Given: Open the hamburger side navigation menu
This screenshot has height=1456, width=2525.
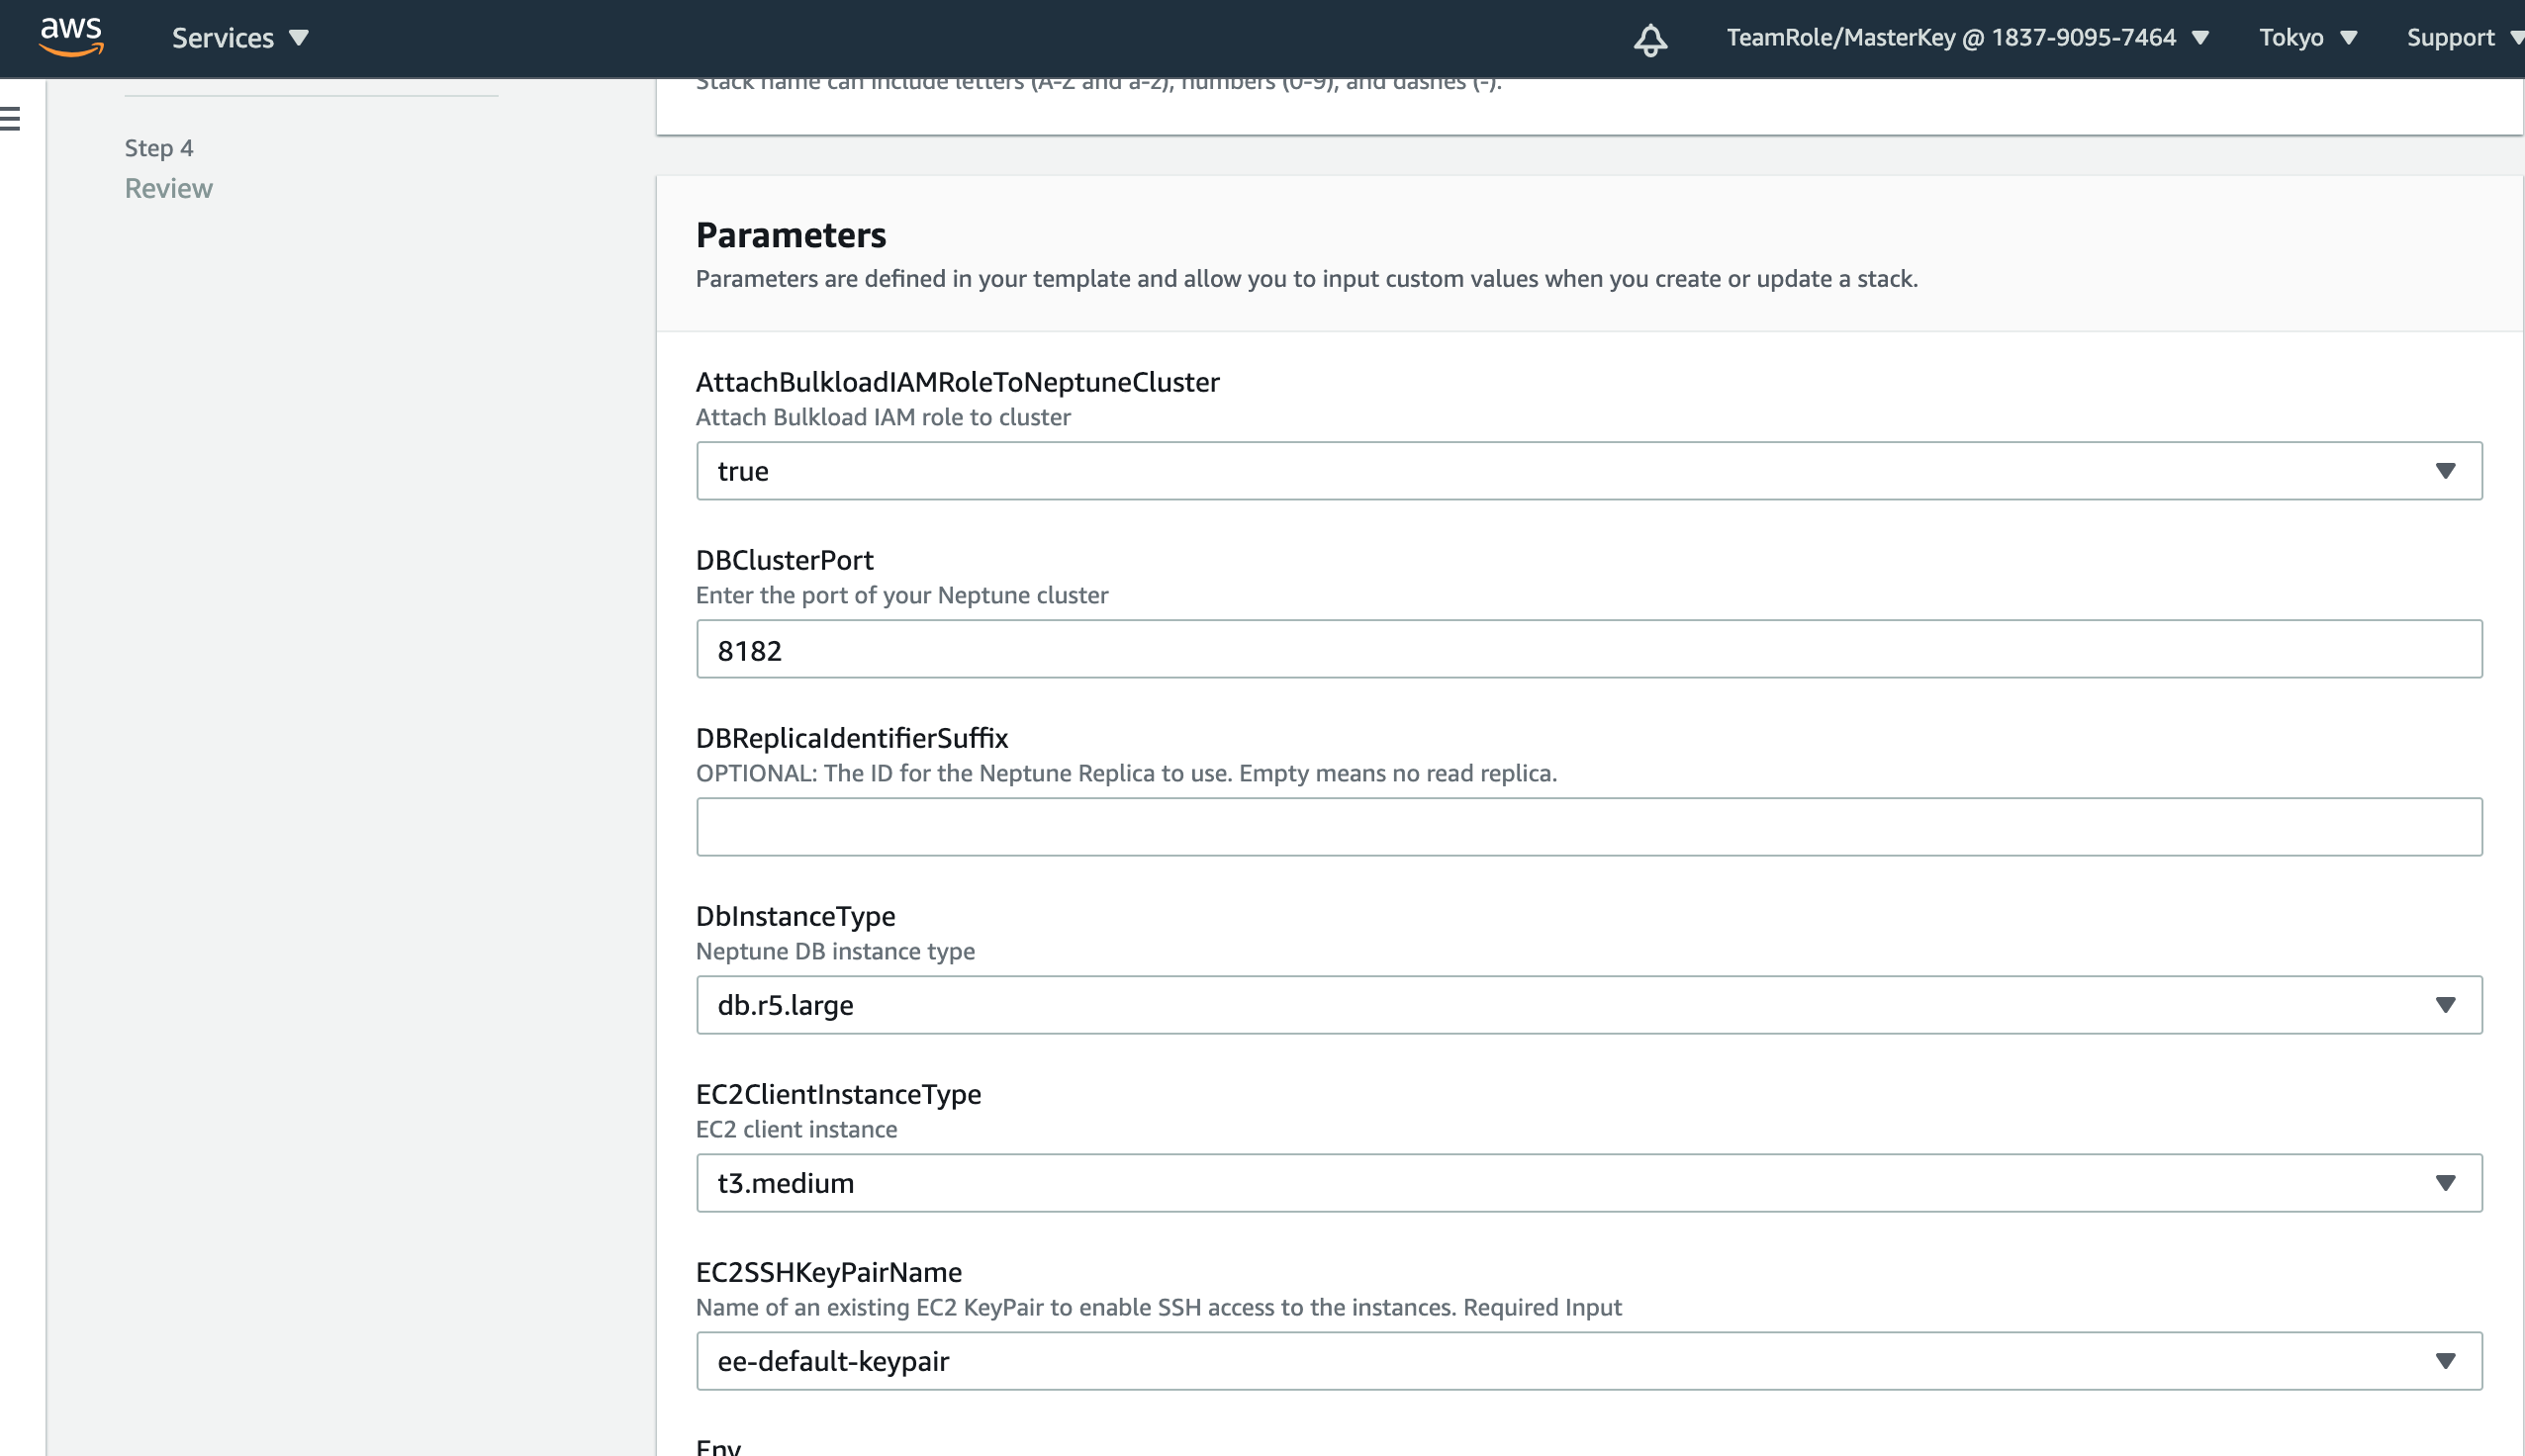Looking at the screenshot, I should click(x=11, y=119).
